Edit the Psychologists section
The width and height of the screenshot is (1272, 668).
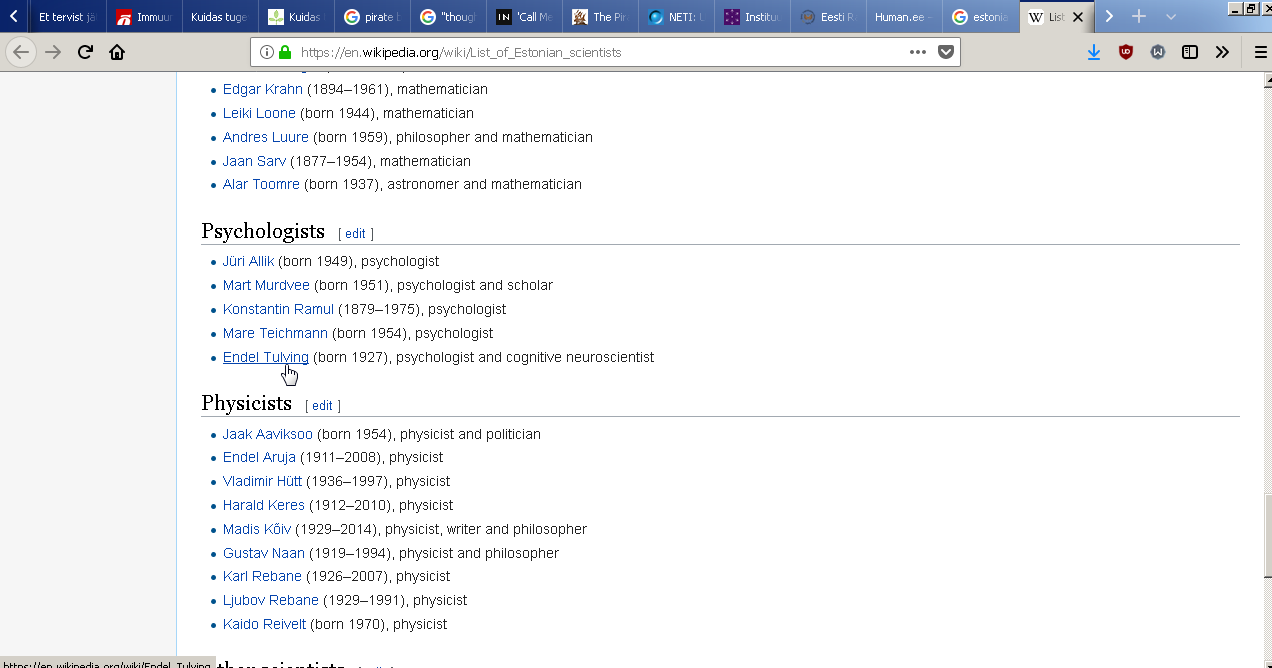click(x=355, y=233)
